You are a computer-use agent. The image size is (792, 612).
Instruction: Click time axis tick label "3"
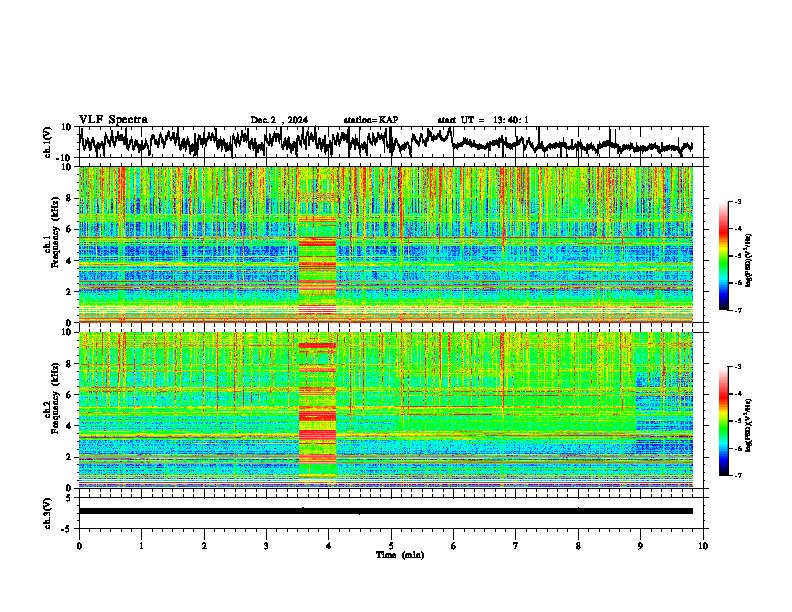pyautogui.click(x=266, y=546)
